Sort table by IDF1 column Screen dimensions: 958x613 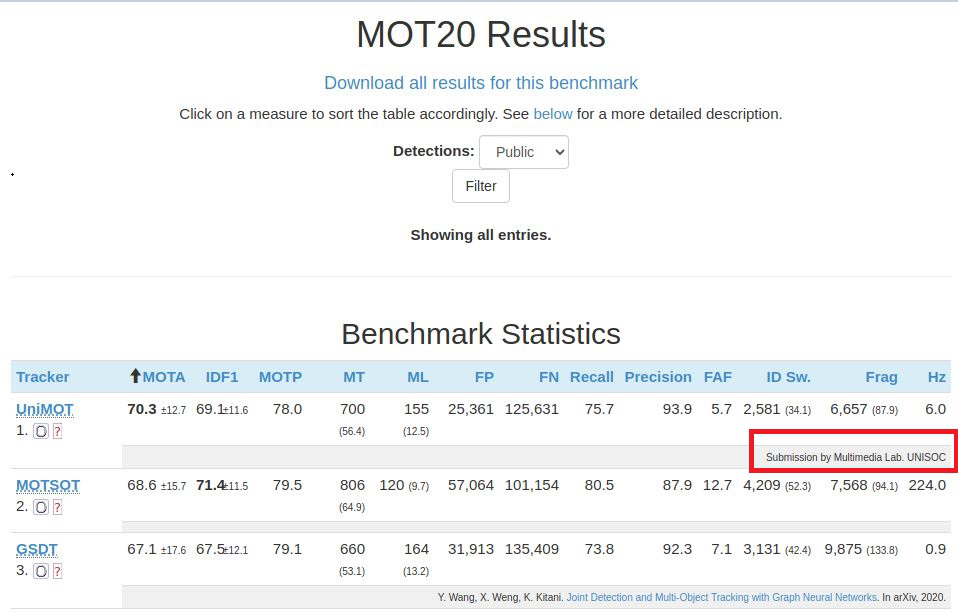222,377
